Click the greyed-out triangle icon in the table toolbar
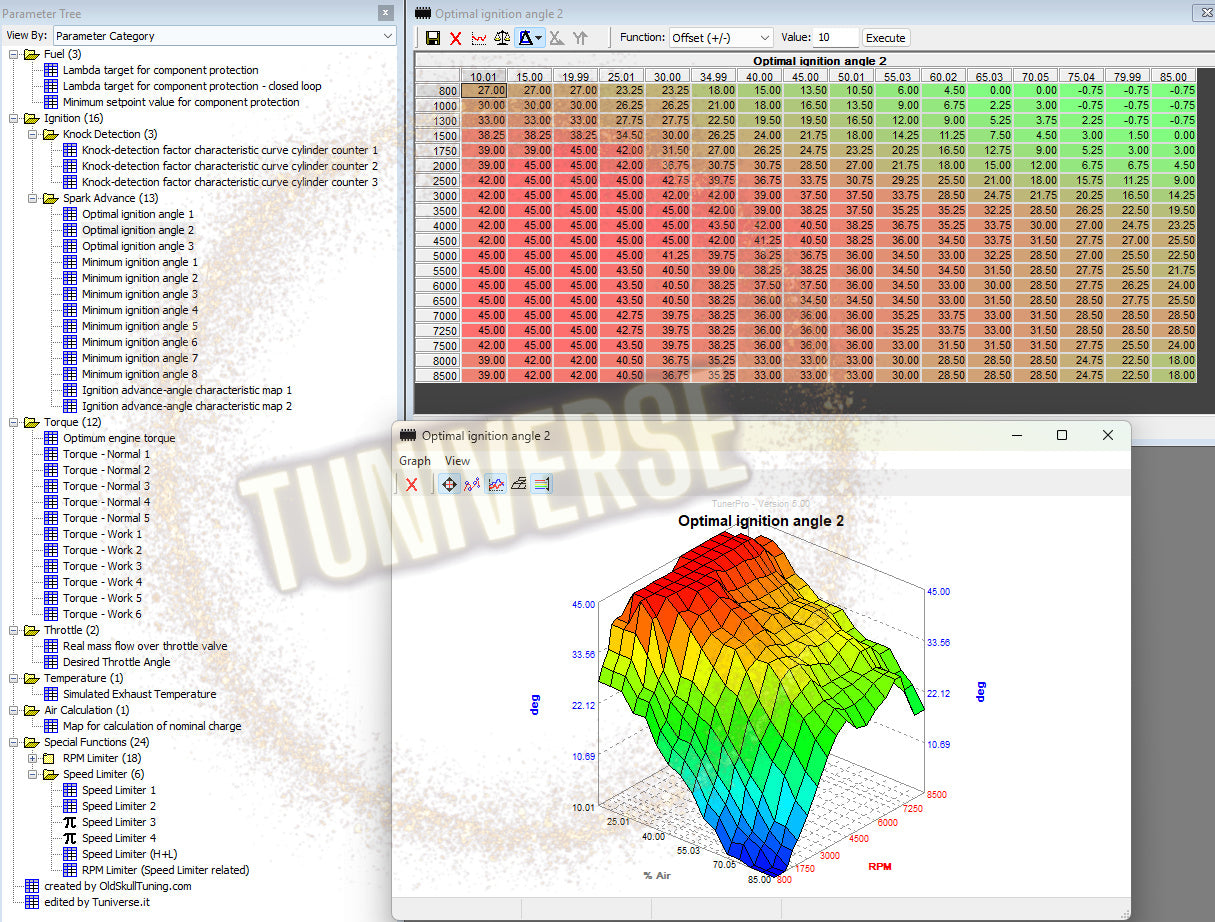 (x=556, y=38)
